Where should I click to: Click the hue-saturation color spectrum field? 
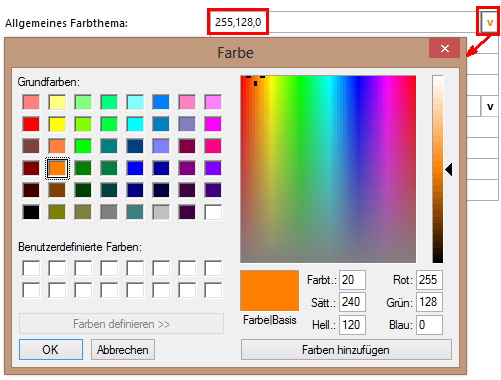point(328,169)
